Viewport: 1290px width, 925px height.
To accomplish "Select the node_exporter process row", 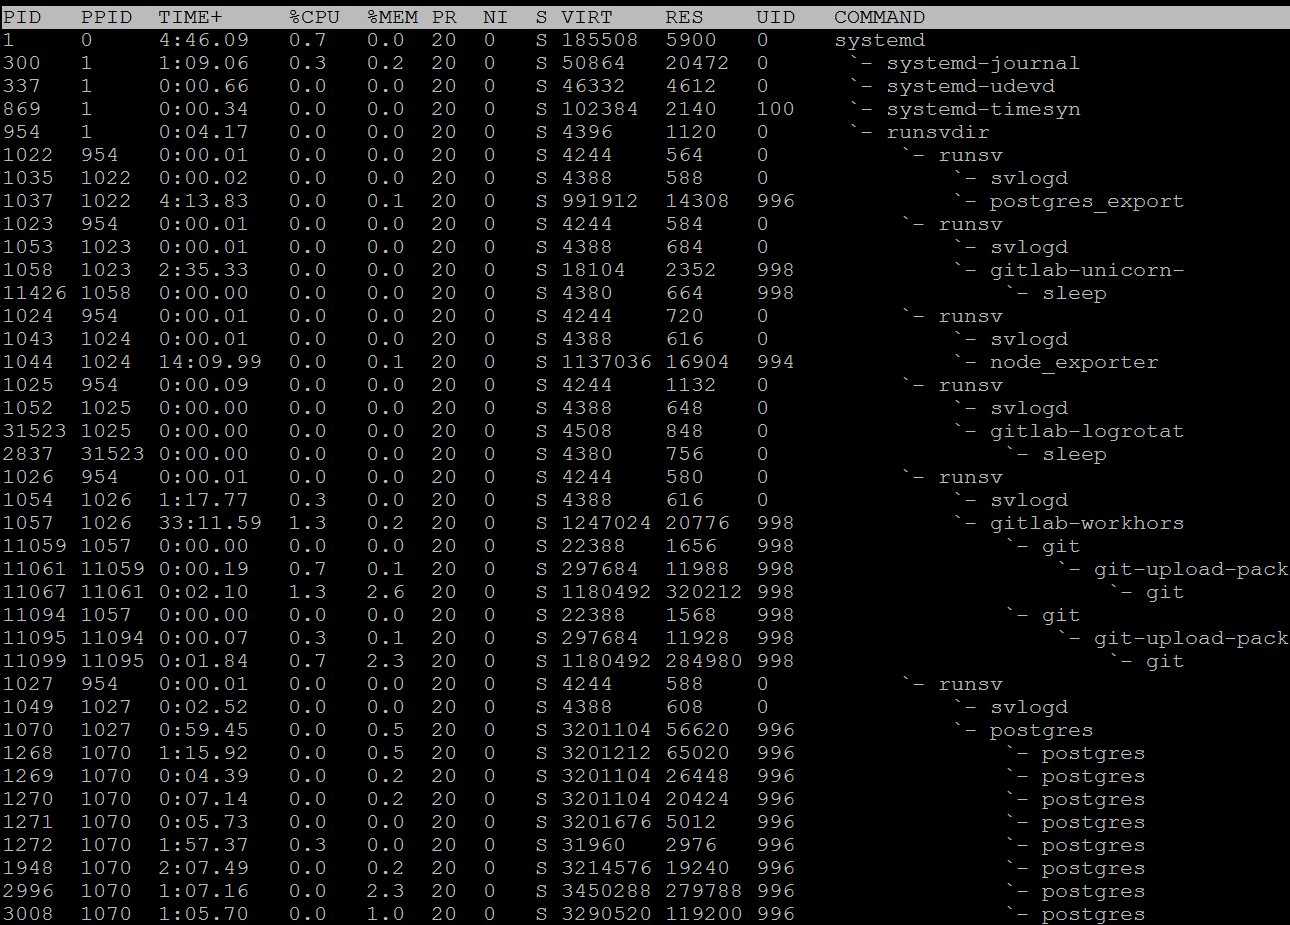I will pyautogui.click(x=1073, y=362).
